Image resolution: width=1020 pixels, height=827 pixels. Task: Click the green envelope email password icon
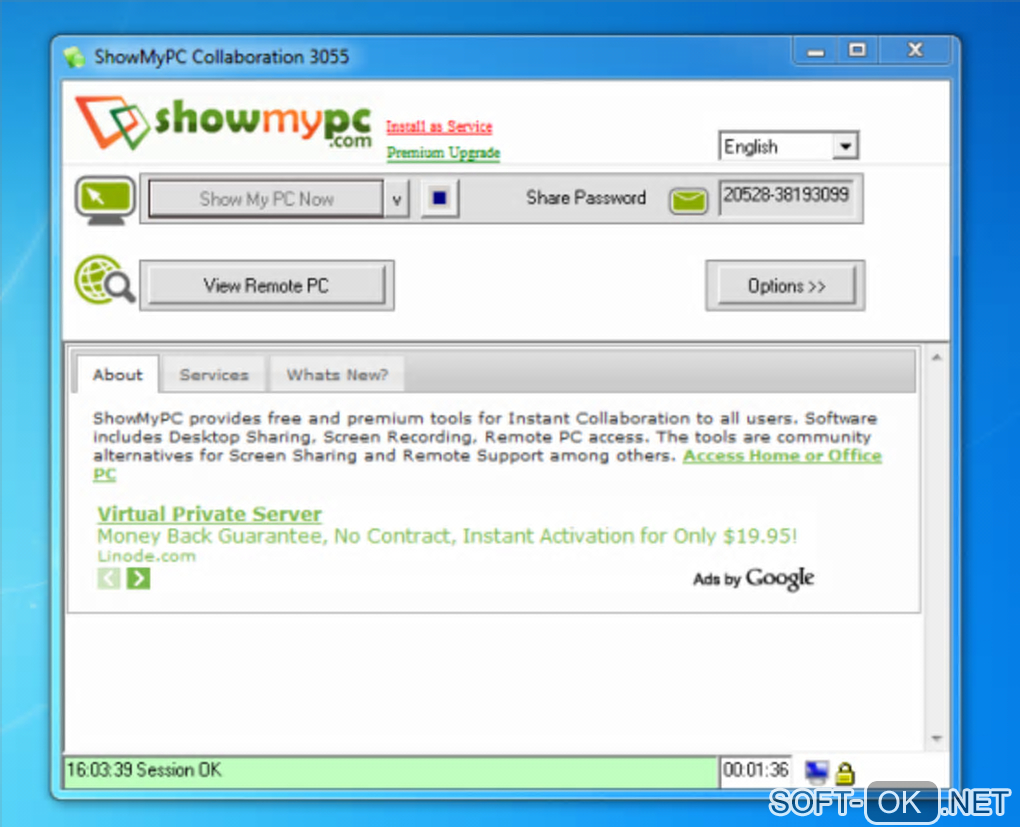click(x=688, y=200)
